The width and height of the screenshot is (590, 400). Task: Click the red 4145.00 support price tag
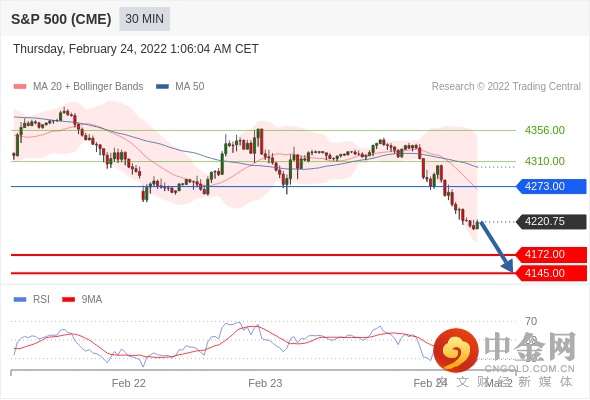551,273
